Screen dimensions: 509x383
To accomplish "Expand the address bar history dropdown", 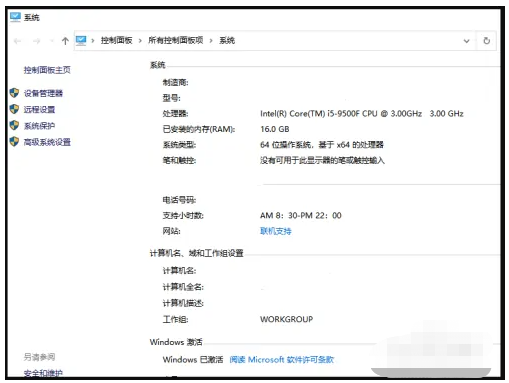I will tap(467, 41).
